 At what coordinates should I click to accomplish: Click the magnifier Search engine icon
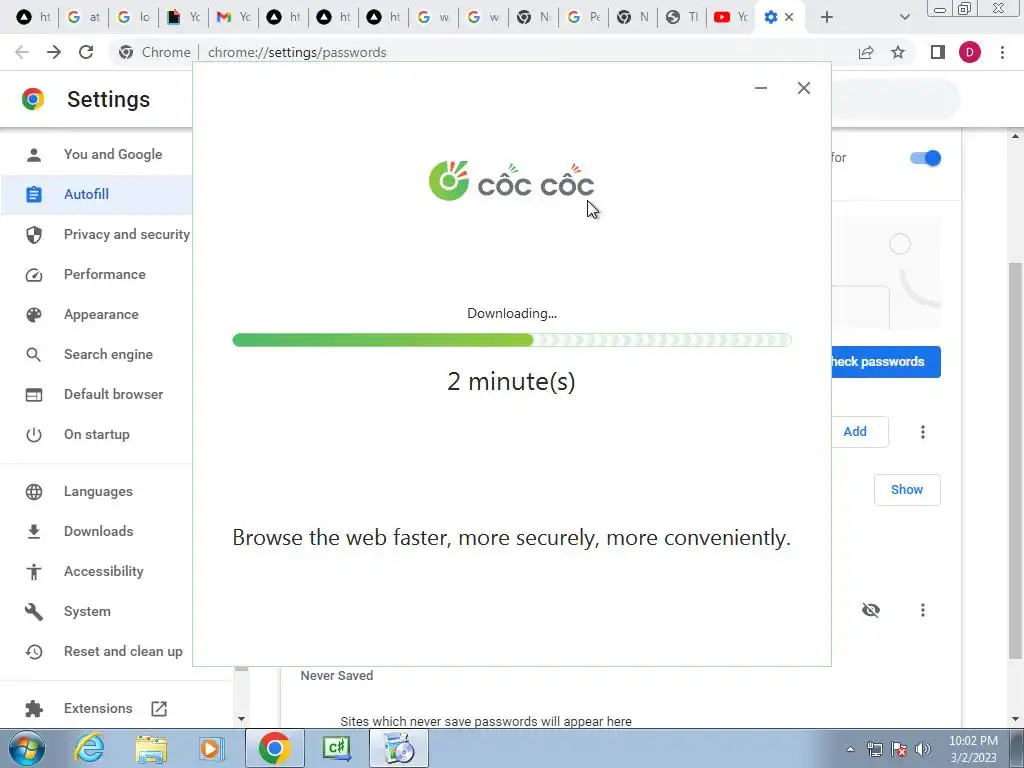(x=33, y=355)
